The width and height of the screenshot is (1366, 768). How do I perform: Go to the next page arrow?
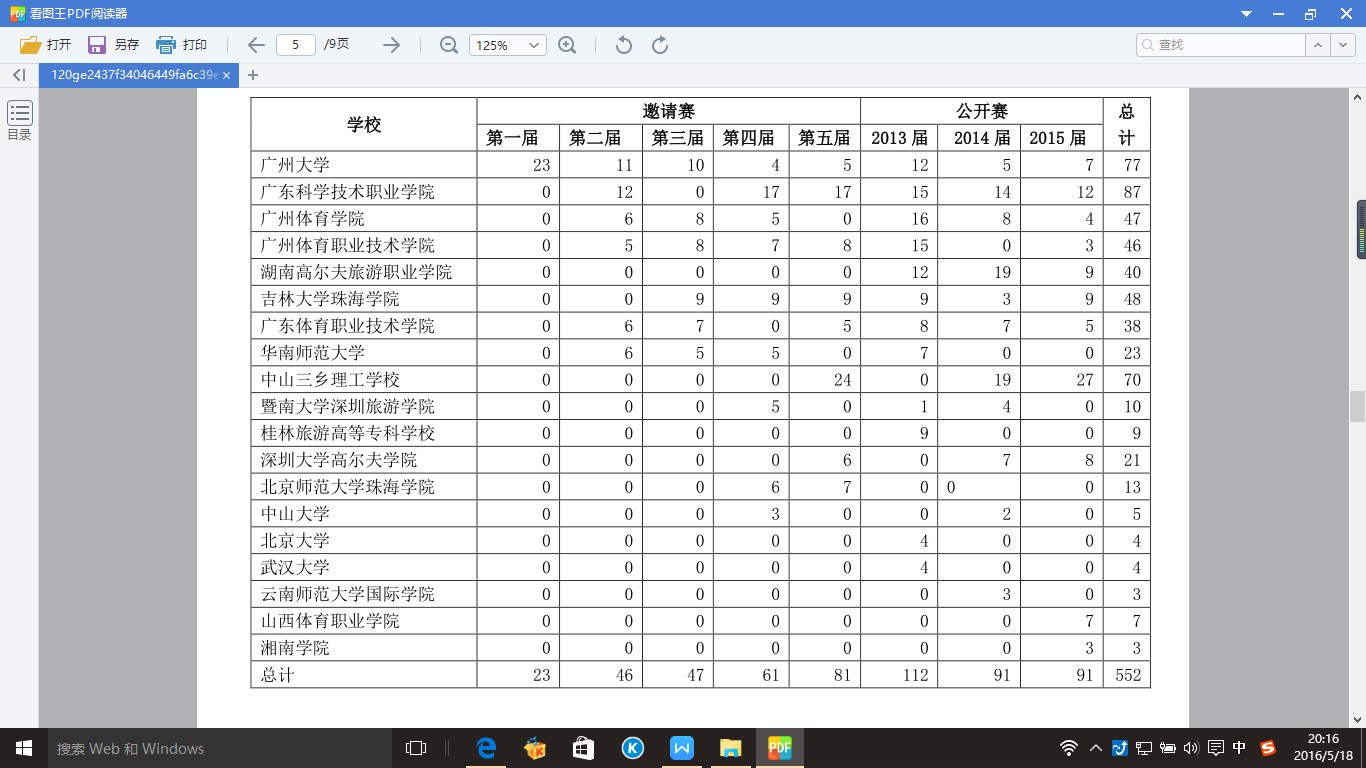pos(391,45)
